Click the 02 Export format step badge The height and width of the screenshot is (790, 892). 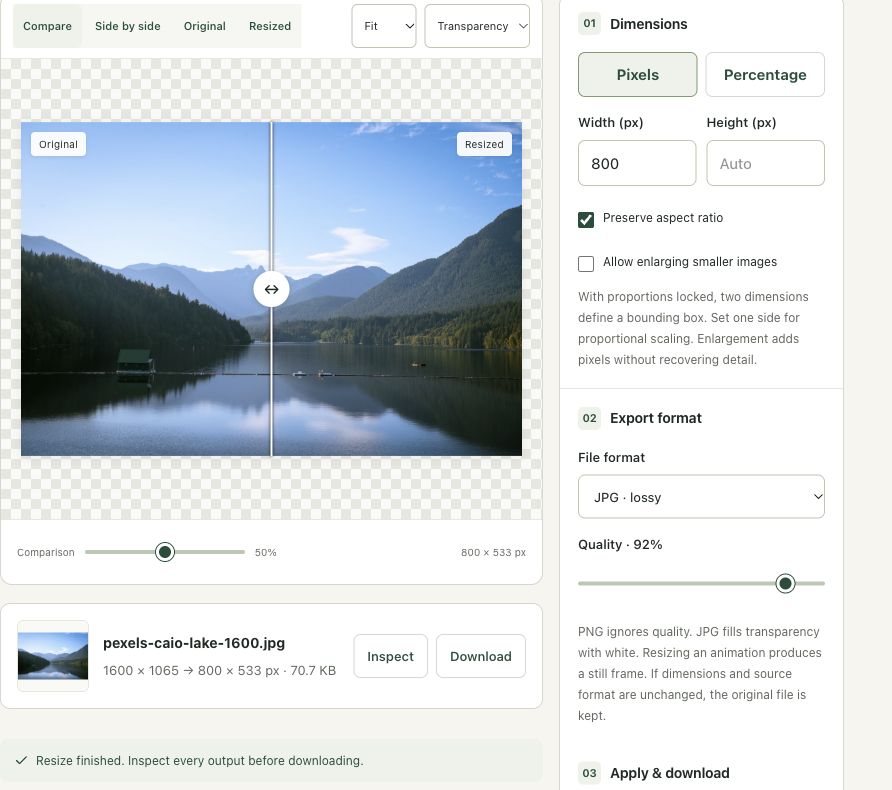pyautogui.click(x=589, y=418)
